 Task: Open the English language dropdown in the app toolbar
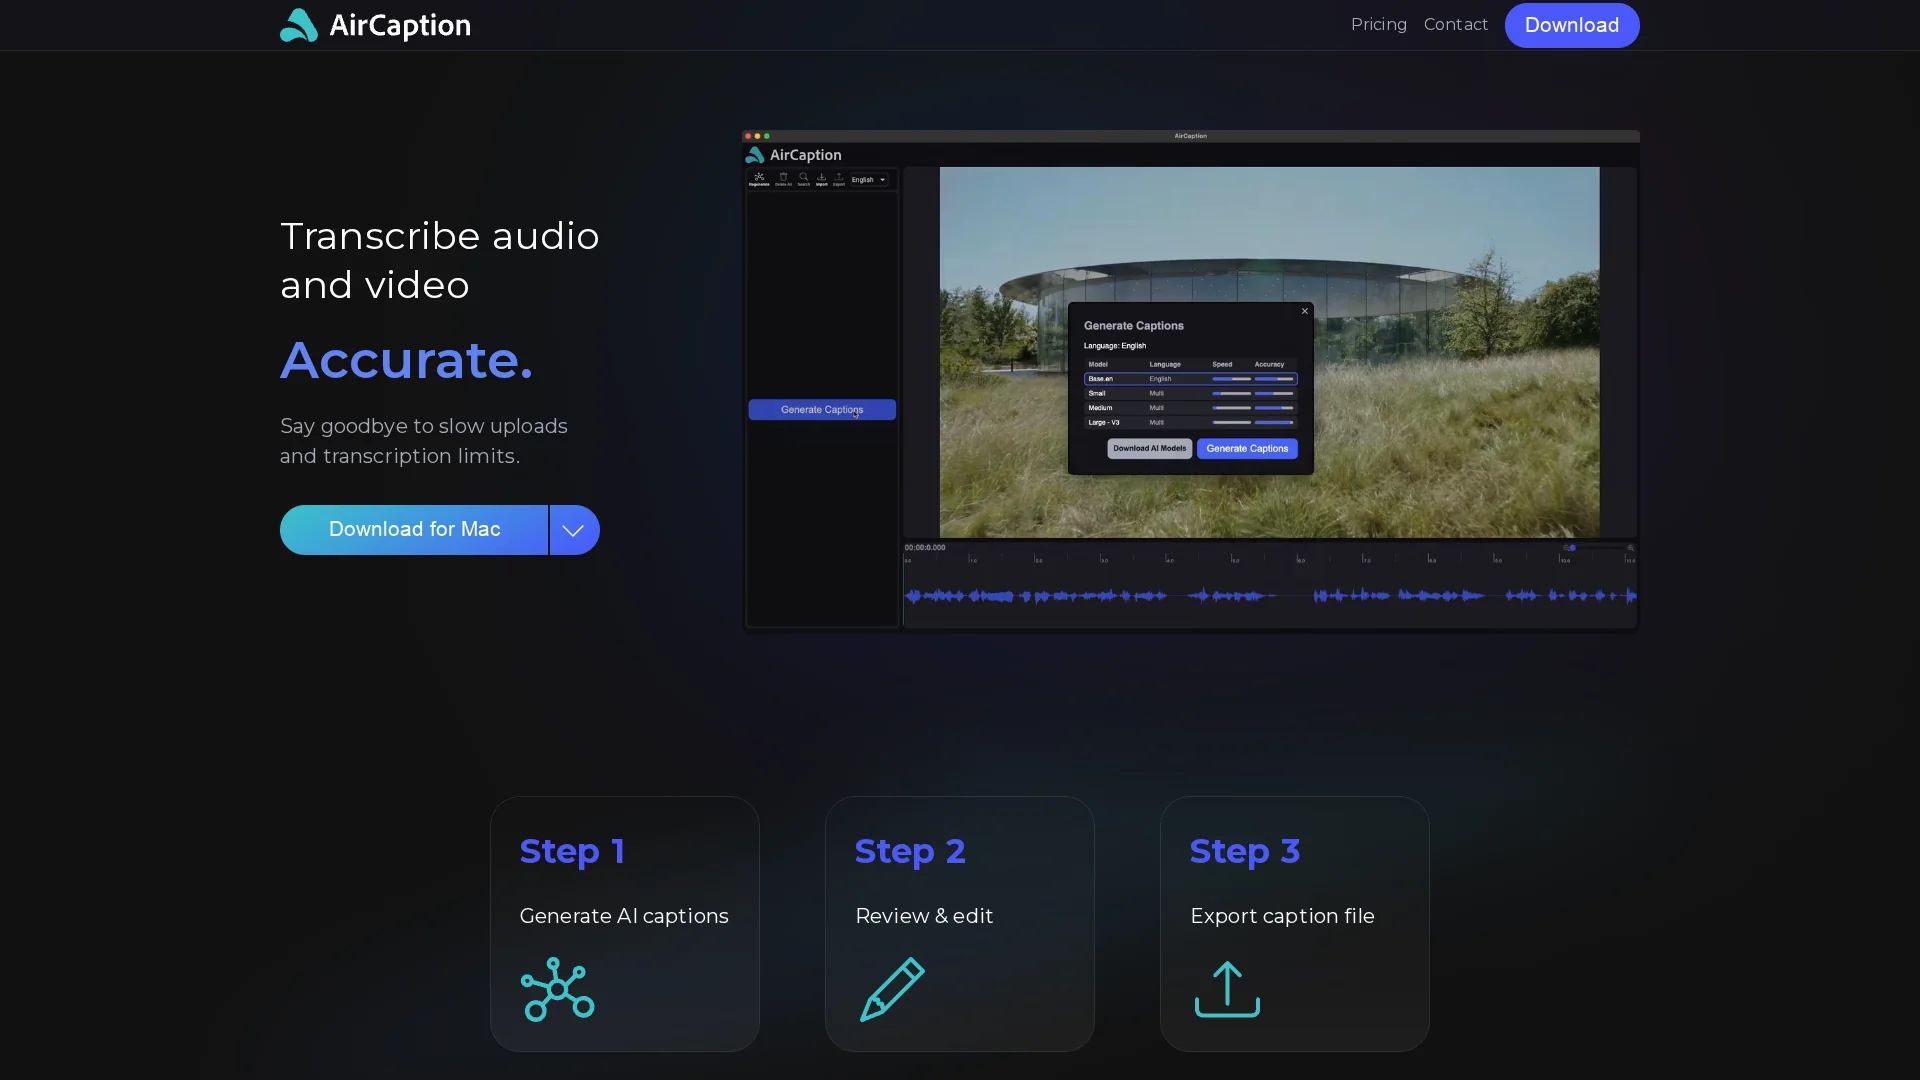tap(869, 180)
